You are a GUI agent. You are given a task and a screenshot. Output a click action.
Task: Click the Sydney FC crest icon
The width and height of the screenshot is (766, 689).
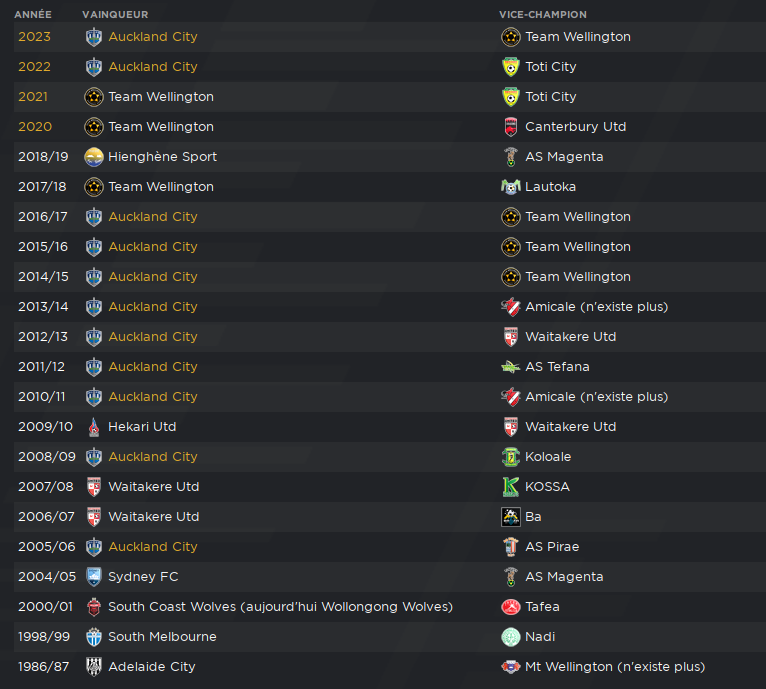coord(94,577)
